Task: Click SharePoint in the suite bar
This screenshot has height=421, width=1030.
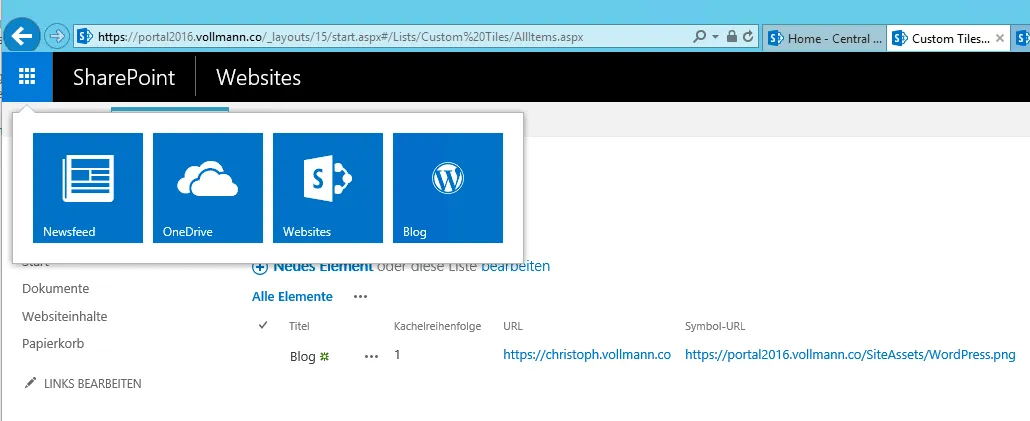Action: coord(123,78)
